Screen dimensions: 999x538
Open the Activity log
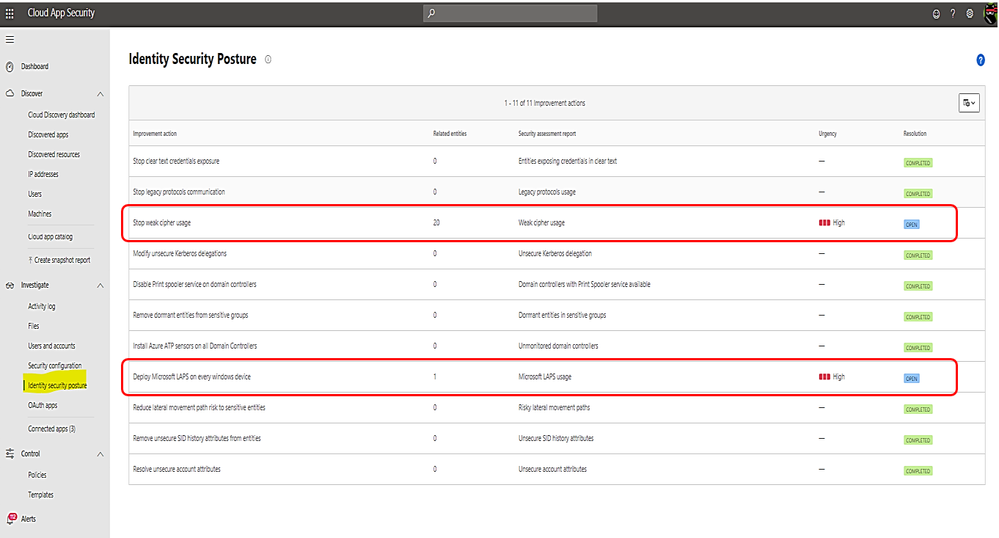click(x=41, y=306)
